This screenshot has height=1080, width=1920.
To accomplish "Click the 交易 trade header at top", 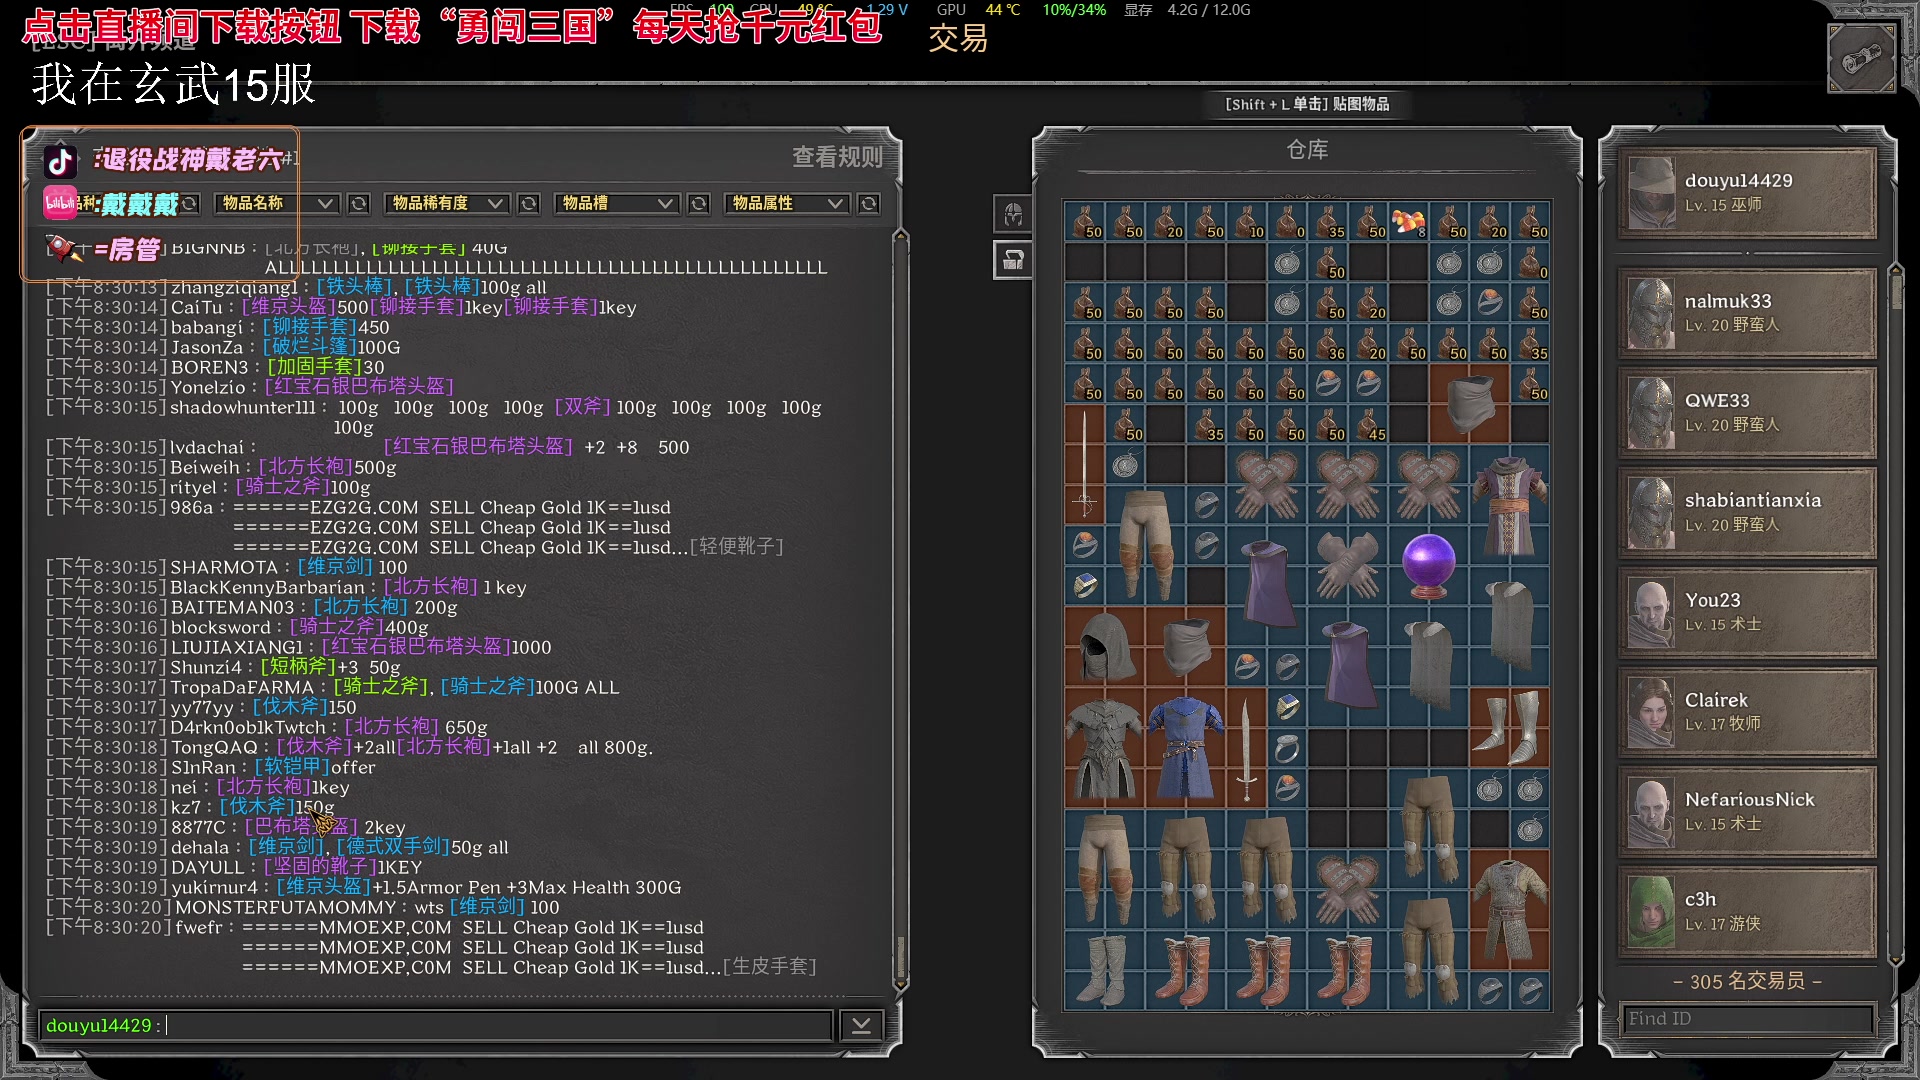I will coord(957,39).
